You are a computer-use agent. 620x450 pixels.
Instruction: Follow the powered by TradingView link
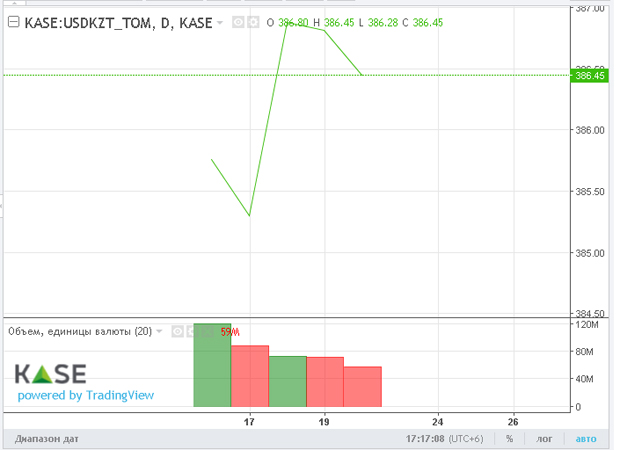[x=85, y=395]
